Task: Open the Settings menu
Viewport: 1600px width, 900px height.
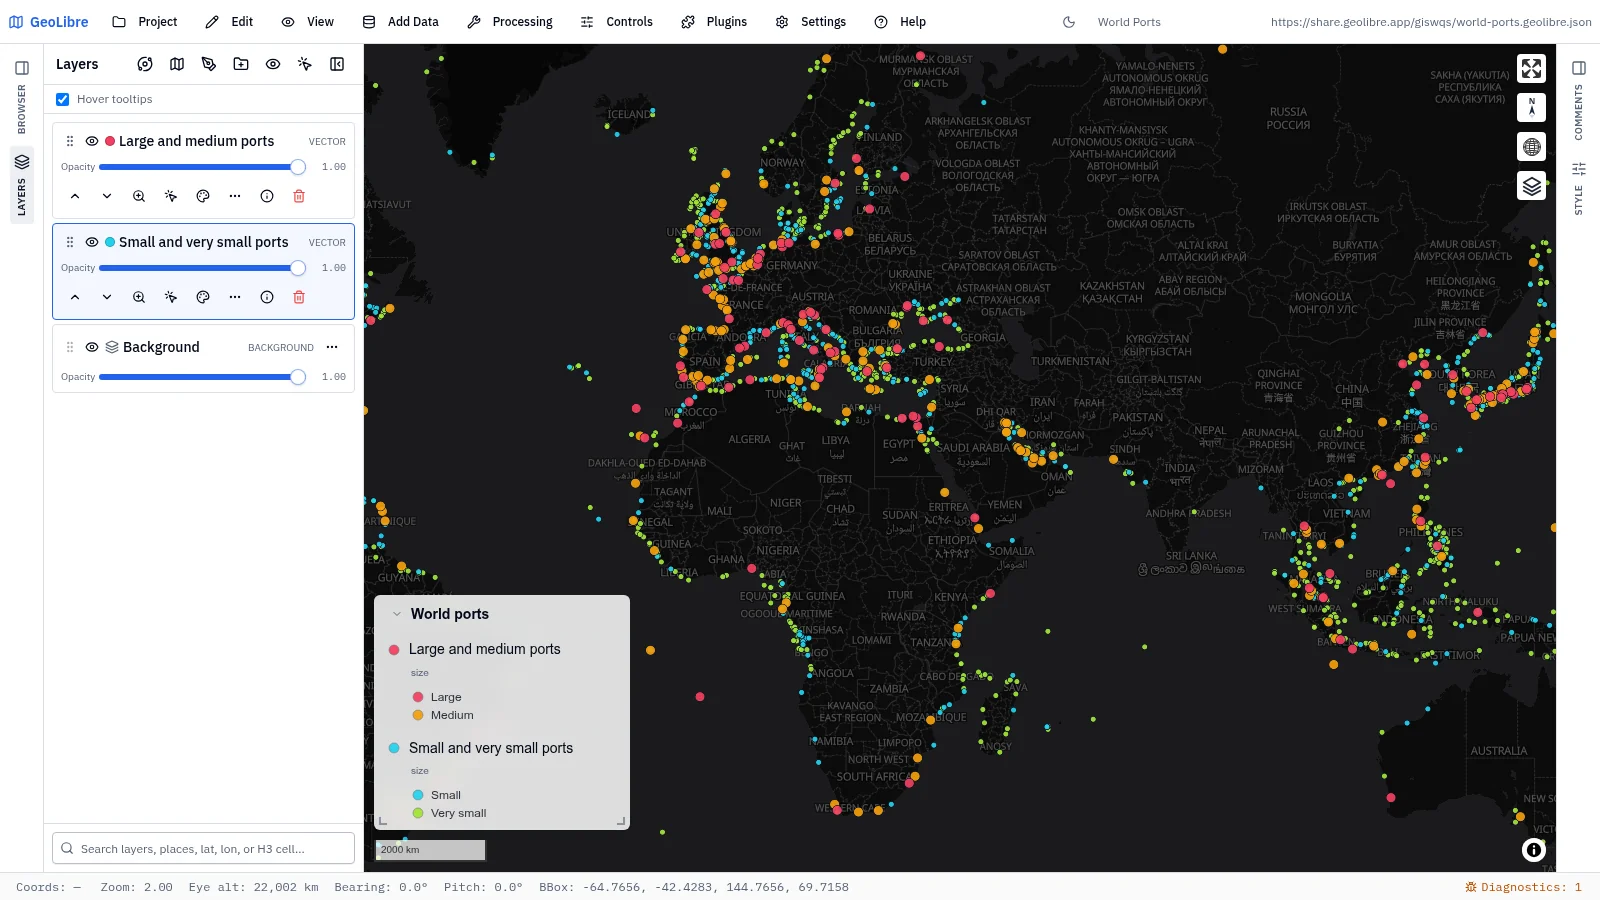Action: tap(811, 21)
